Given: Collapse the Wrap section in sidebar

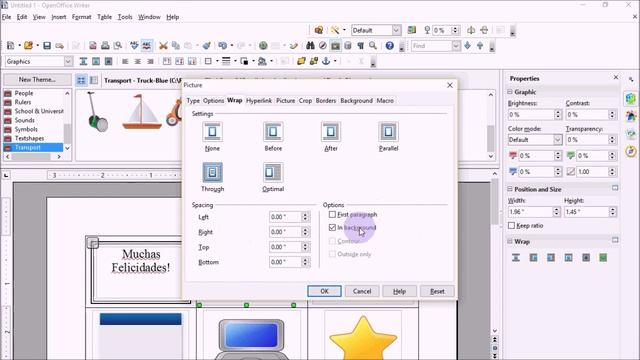Looking at the screenshot, I should point(510,241).
